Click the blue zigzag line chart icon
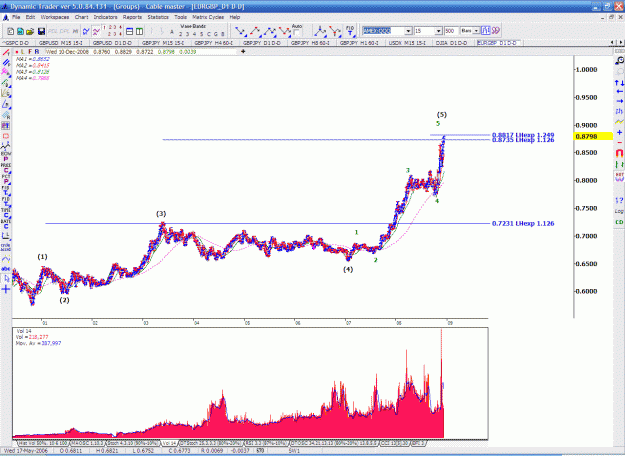 point(86,31)
